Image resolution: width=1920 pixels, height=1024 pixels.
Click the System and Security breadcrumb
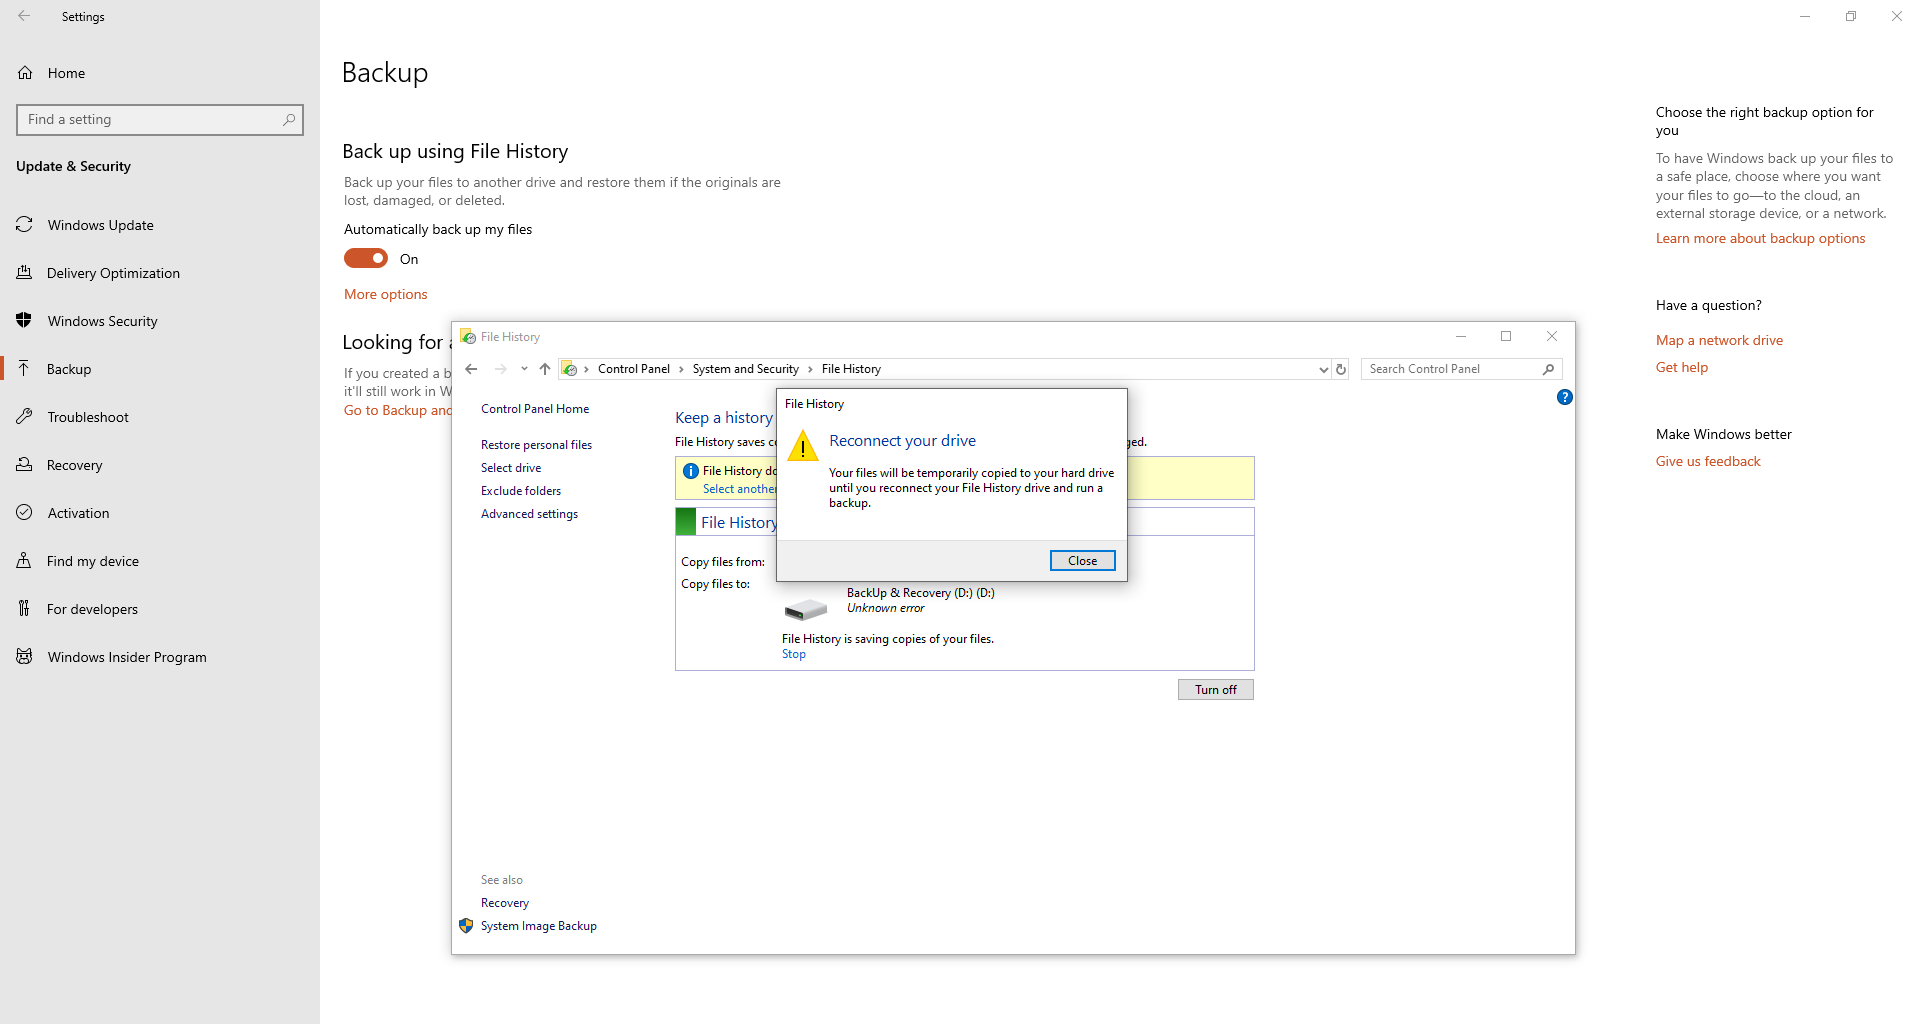(x=746, y=369)
